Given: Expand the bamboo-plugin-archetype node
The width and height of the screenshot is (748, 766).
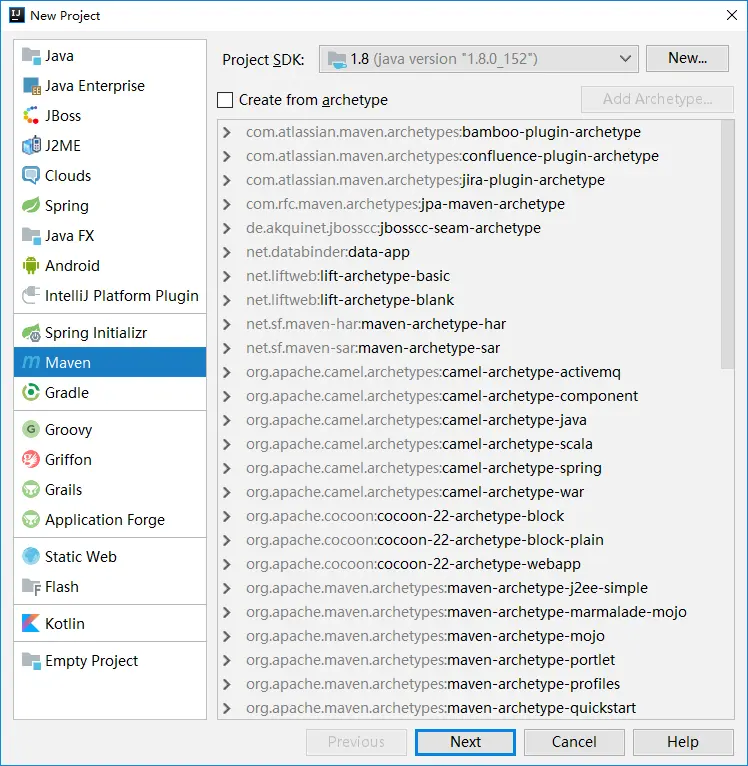Looking at the screenshot, I should (x=227, y=132).
